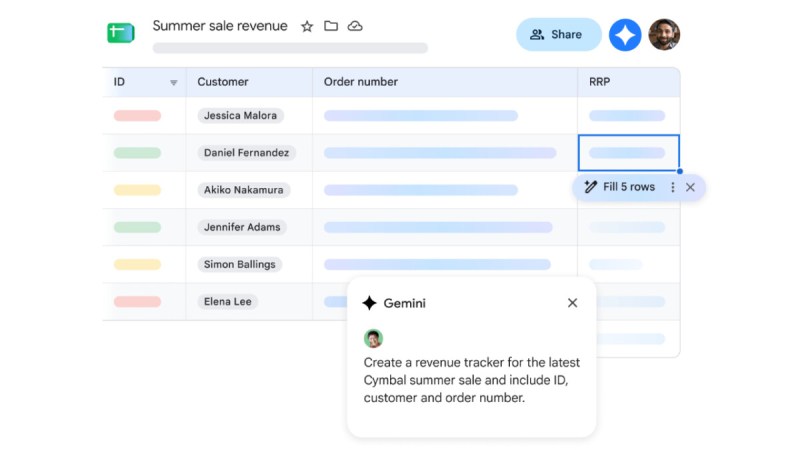Screen dimensions: 800x450
Task: Click the order number cell for Jennifer Adams
Action: point(445,227)
